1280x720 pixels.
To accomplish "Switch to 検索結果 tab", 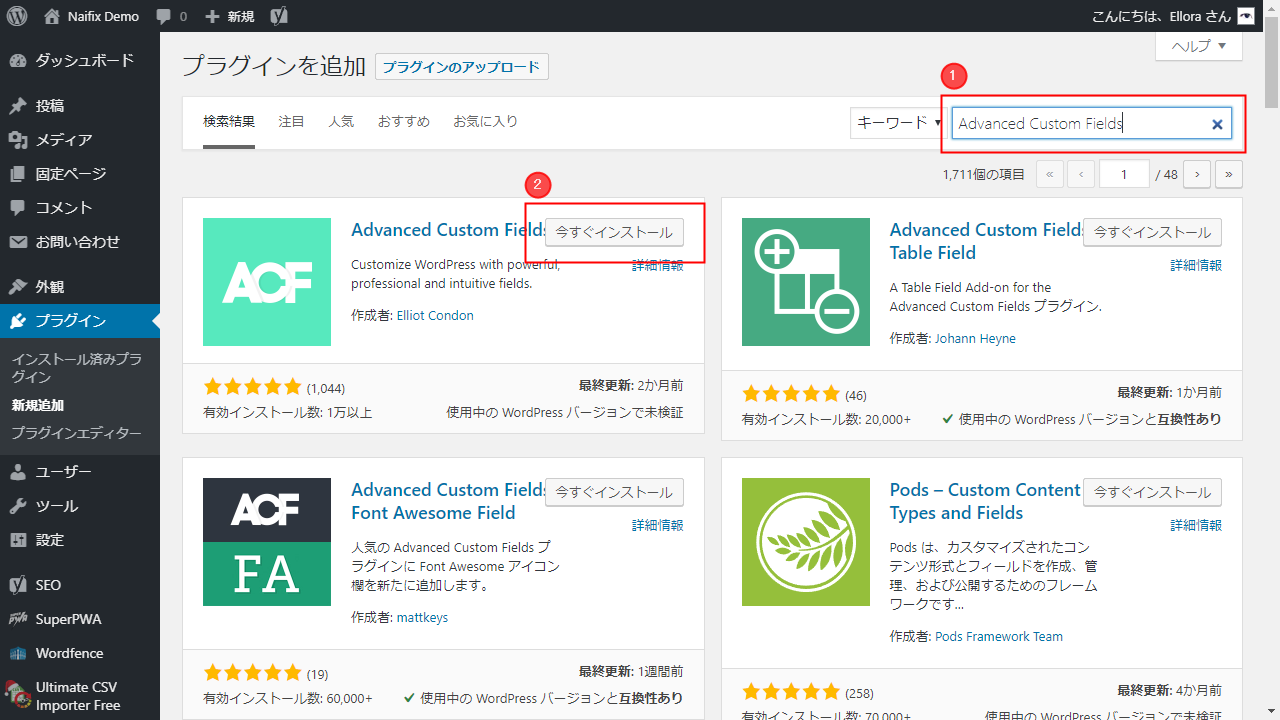I will [x=229, y=122].
